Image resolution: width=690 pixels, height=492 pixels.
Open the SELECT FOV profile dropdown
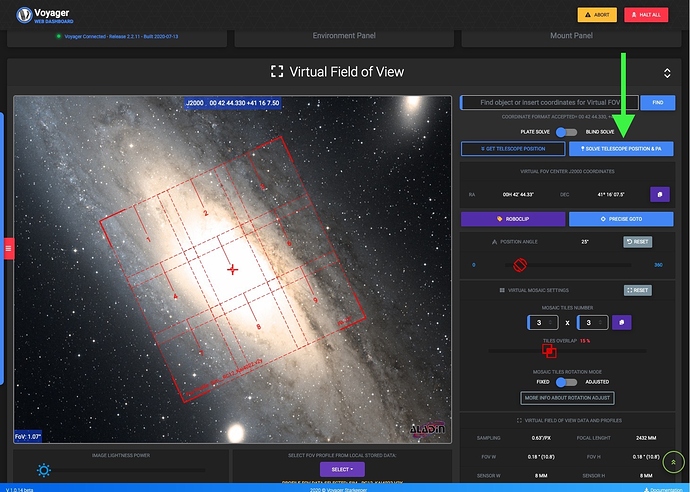point(342,470)
